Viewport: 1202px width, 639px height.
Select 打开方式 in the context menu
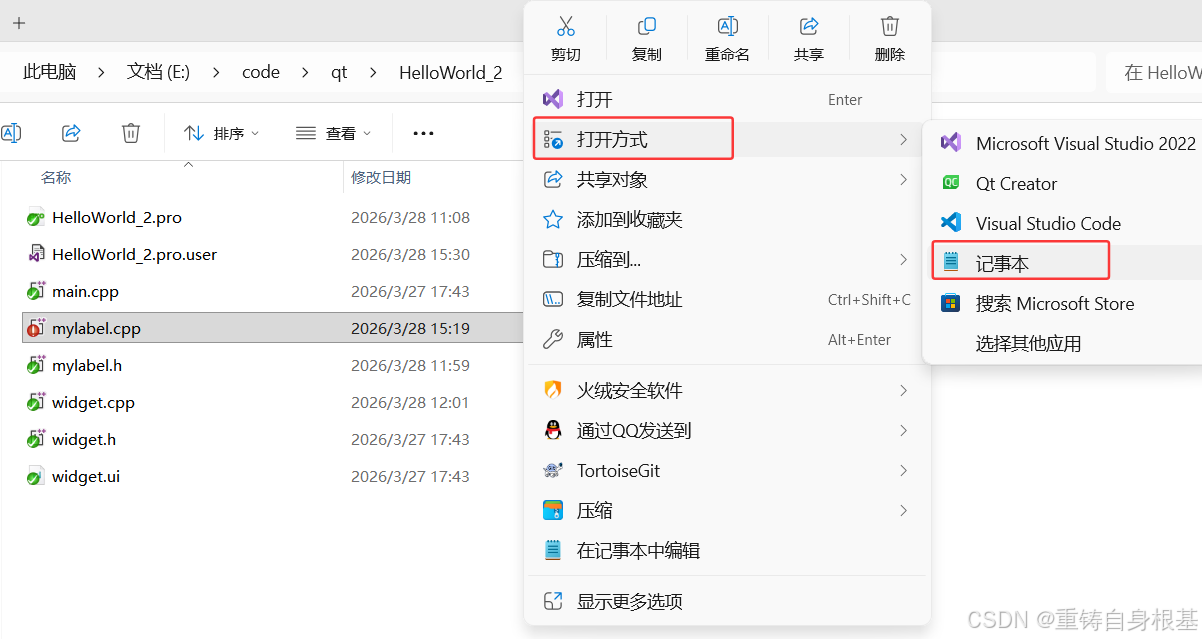(633, 138)
